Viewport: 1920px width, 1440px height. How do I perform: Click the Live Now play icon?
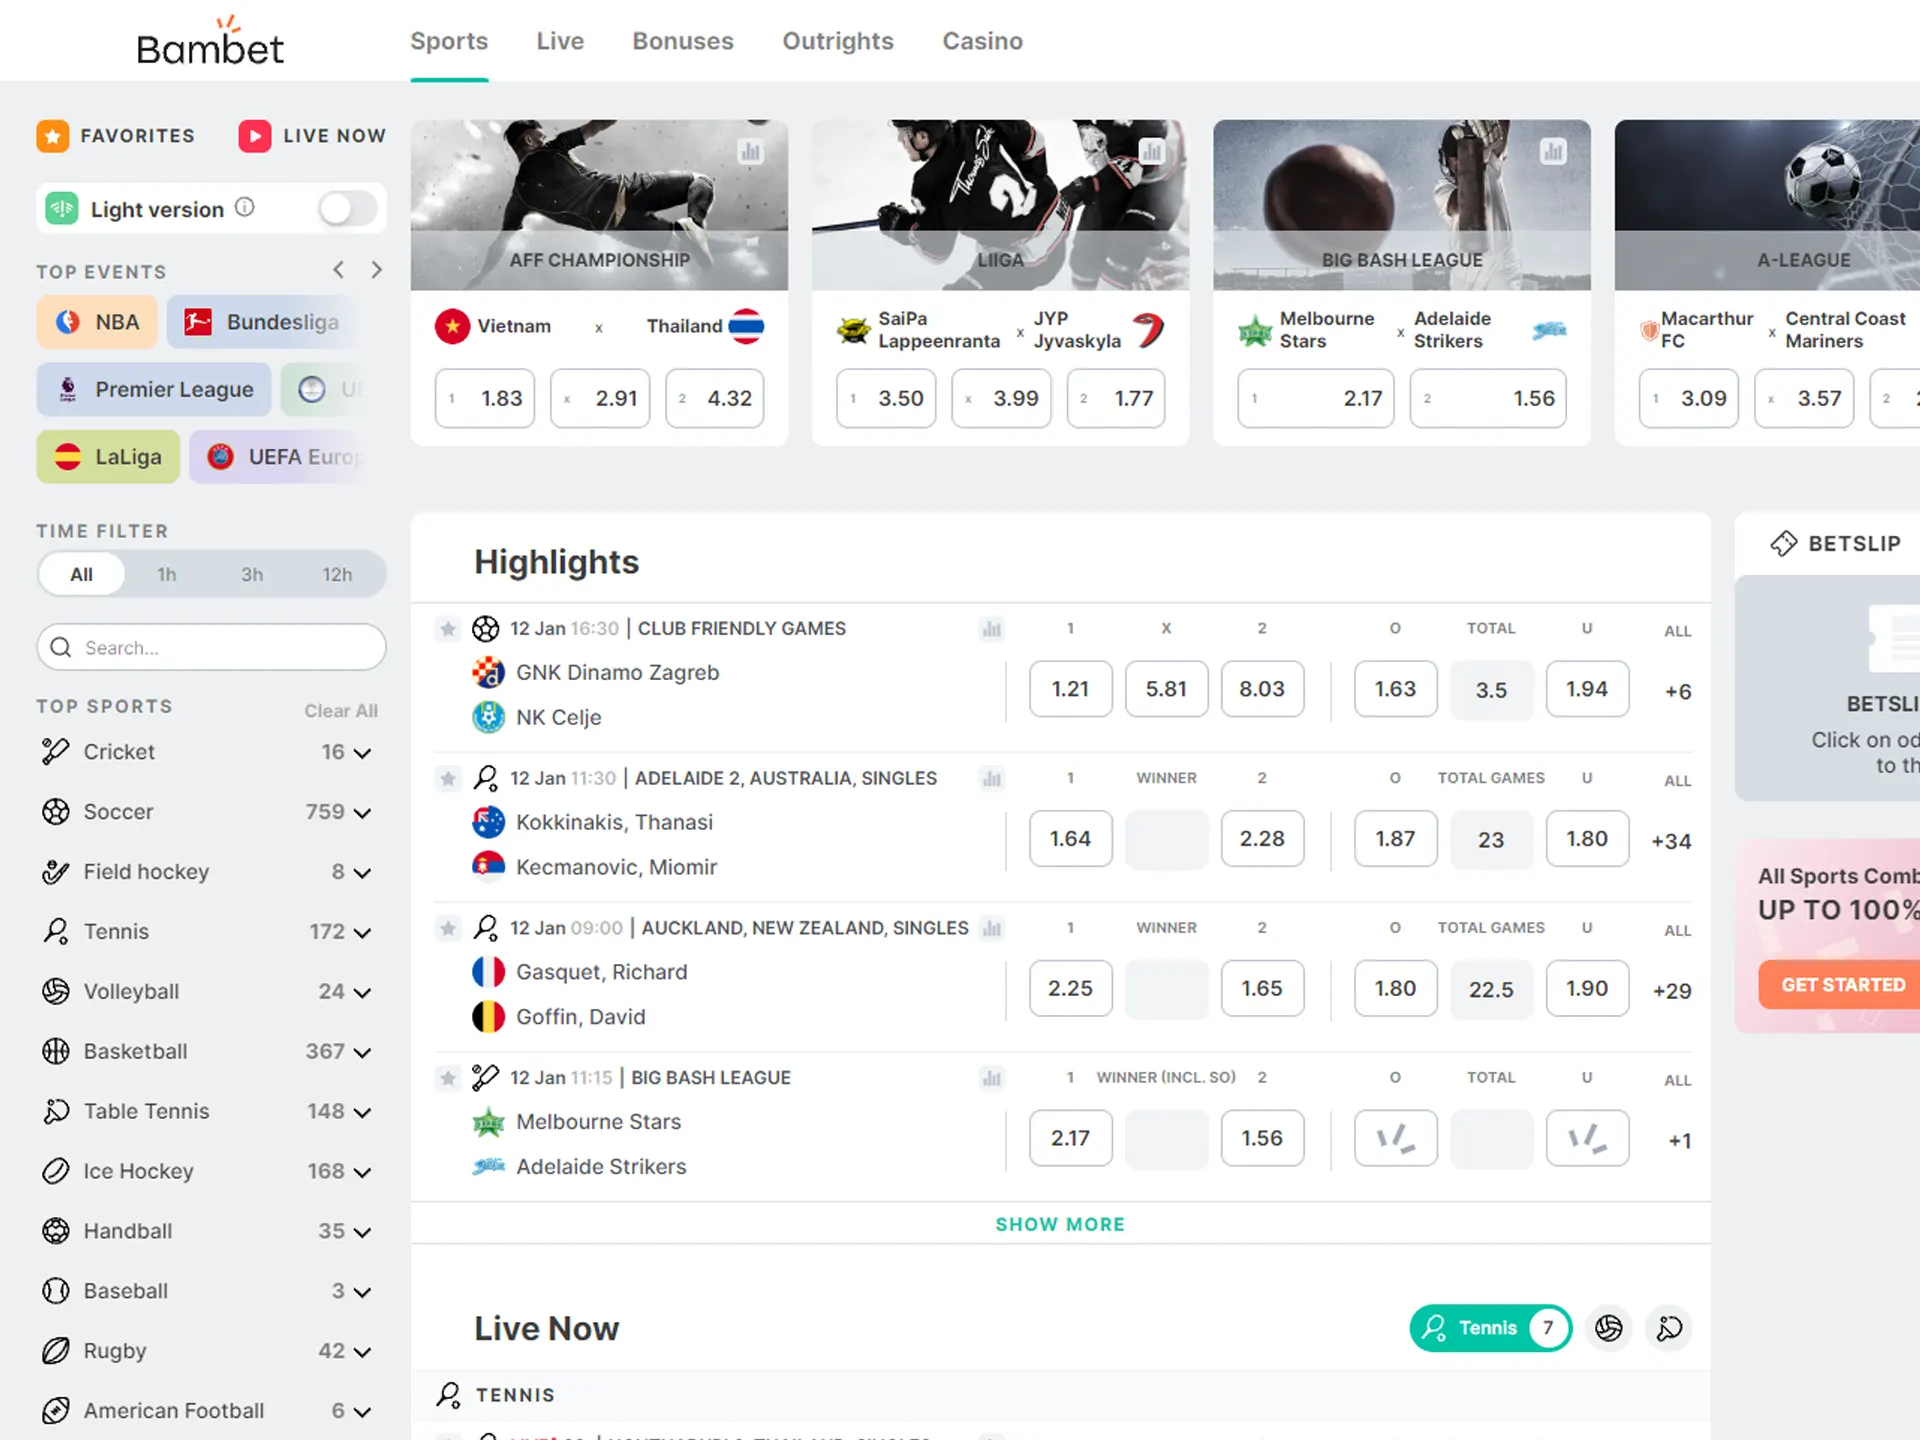pos(254,136)
